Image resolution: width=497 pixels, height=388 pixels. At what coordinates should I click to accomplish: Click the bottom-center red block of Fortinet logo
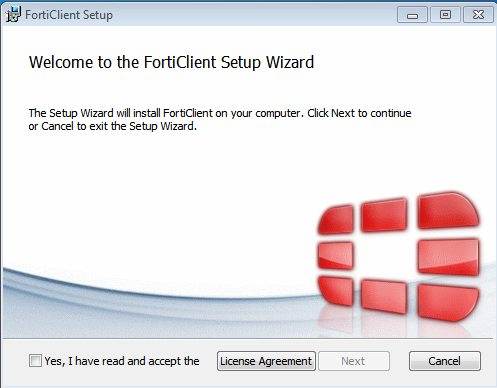click(x=384, y=297)
